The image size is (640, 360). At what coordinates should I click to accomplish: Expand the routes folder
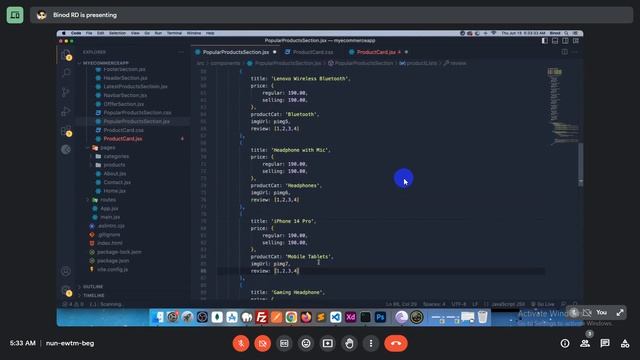[x=108, y=200]
